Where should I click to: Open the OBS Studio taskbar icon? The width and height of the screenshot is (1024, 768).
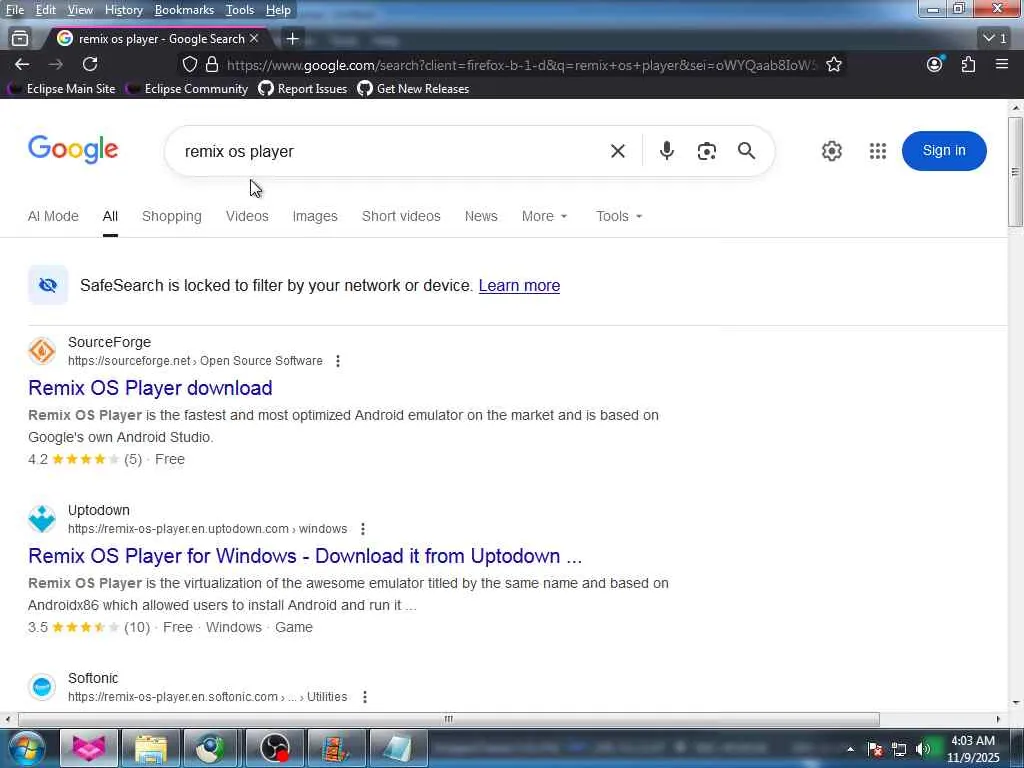click(274, 748)
